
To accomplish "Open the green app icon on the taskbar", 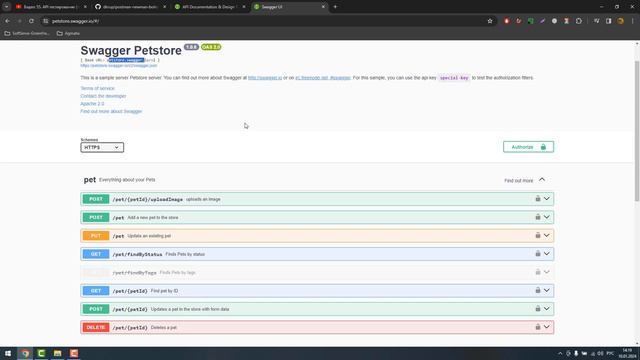I will [x=41, y=353].
